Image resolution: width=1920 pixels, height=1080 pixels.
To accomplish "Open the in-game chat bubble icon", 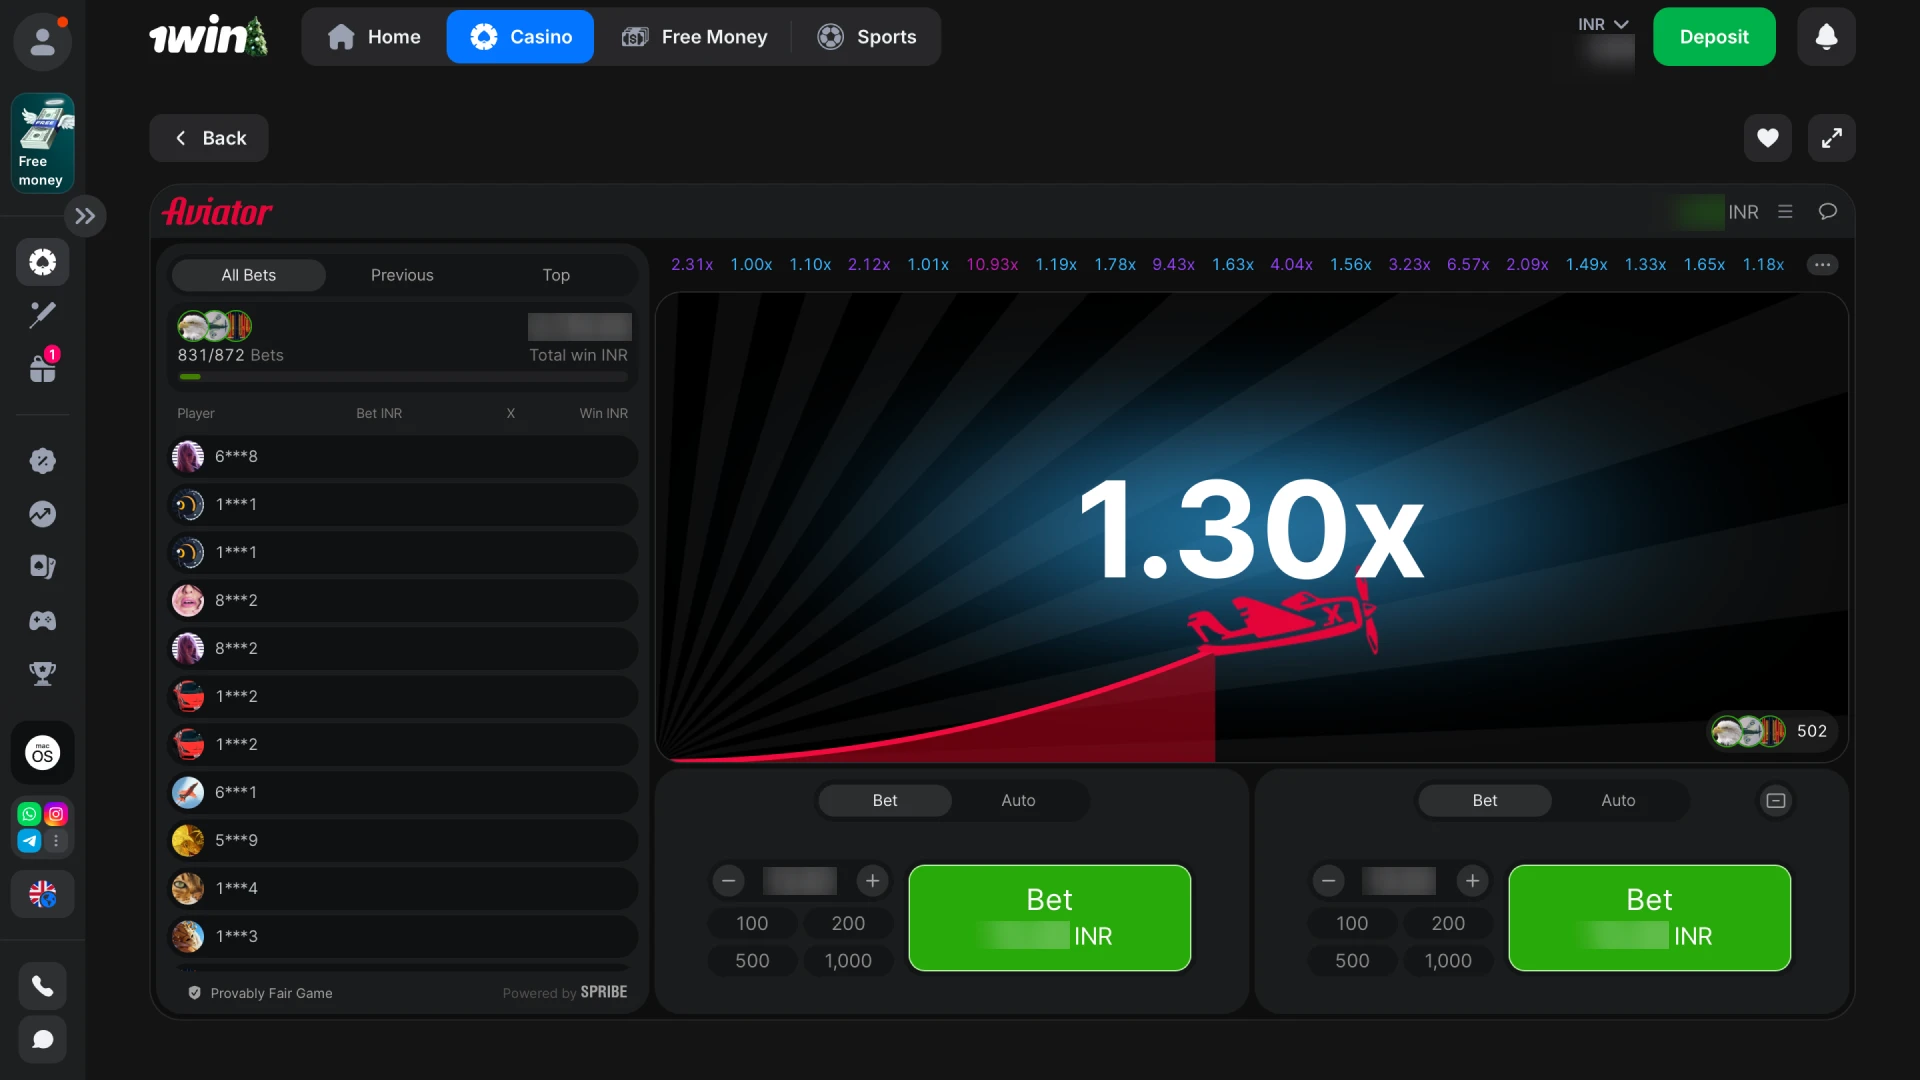I will point(1828,211).
